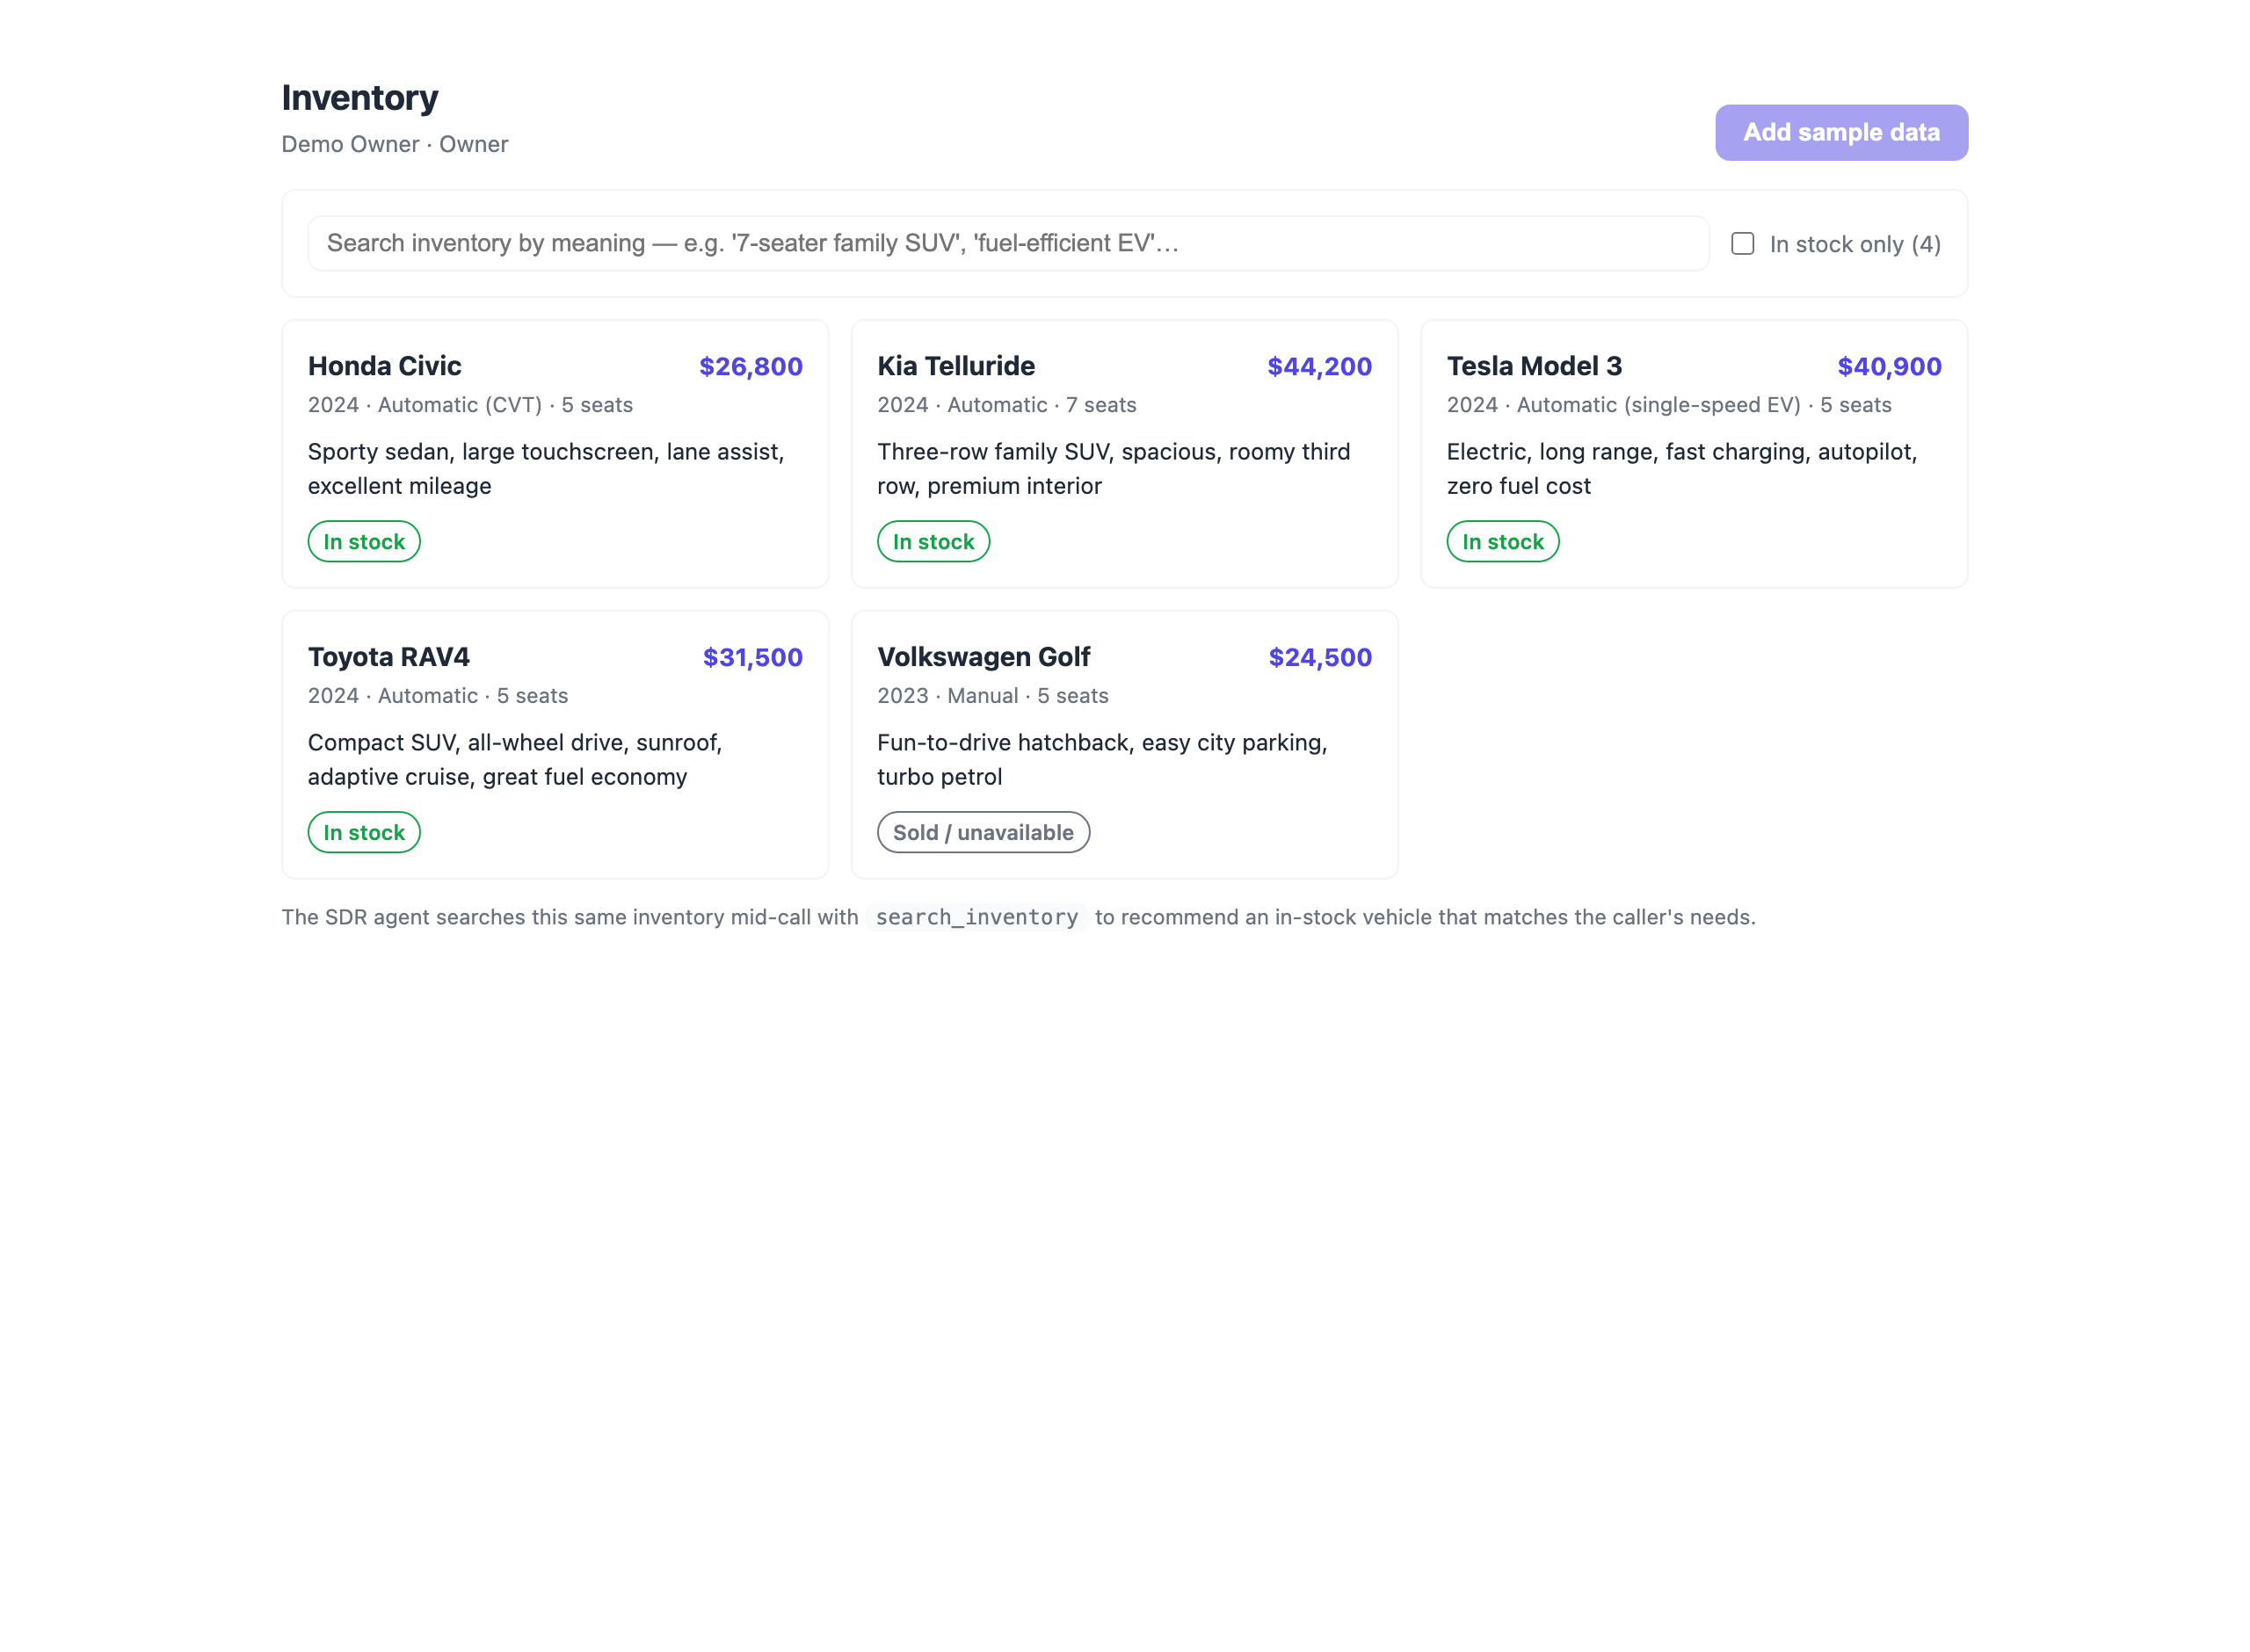Click the $44,200 Kia Telluride price

tap(1320, 366)
